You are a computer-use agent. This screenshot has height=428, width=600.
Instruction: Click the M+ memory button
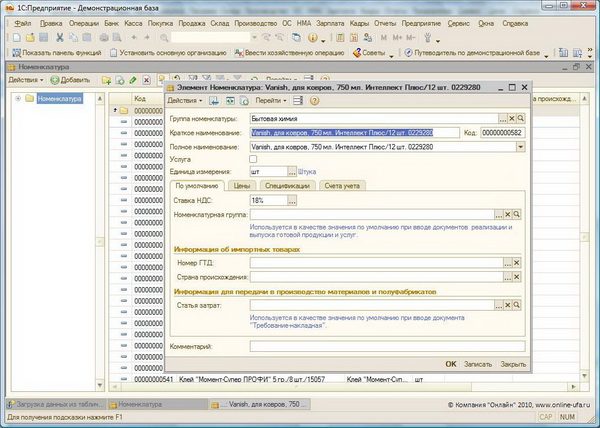[x=398, y=37]
